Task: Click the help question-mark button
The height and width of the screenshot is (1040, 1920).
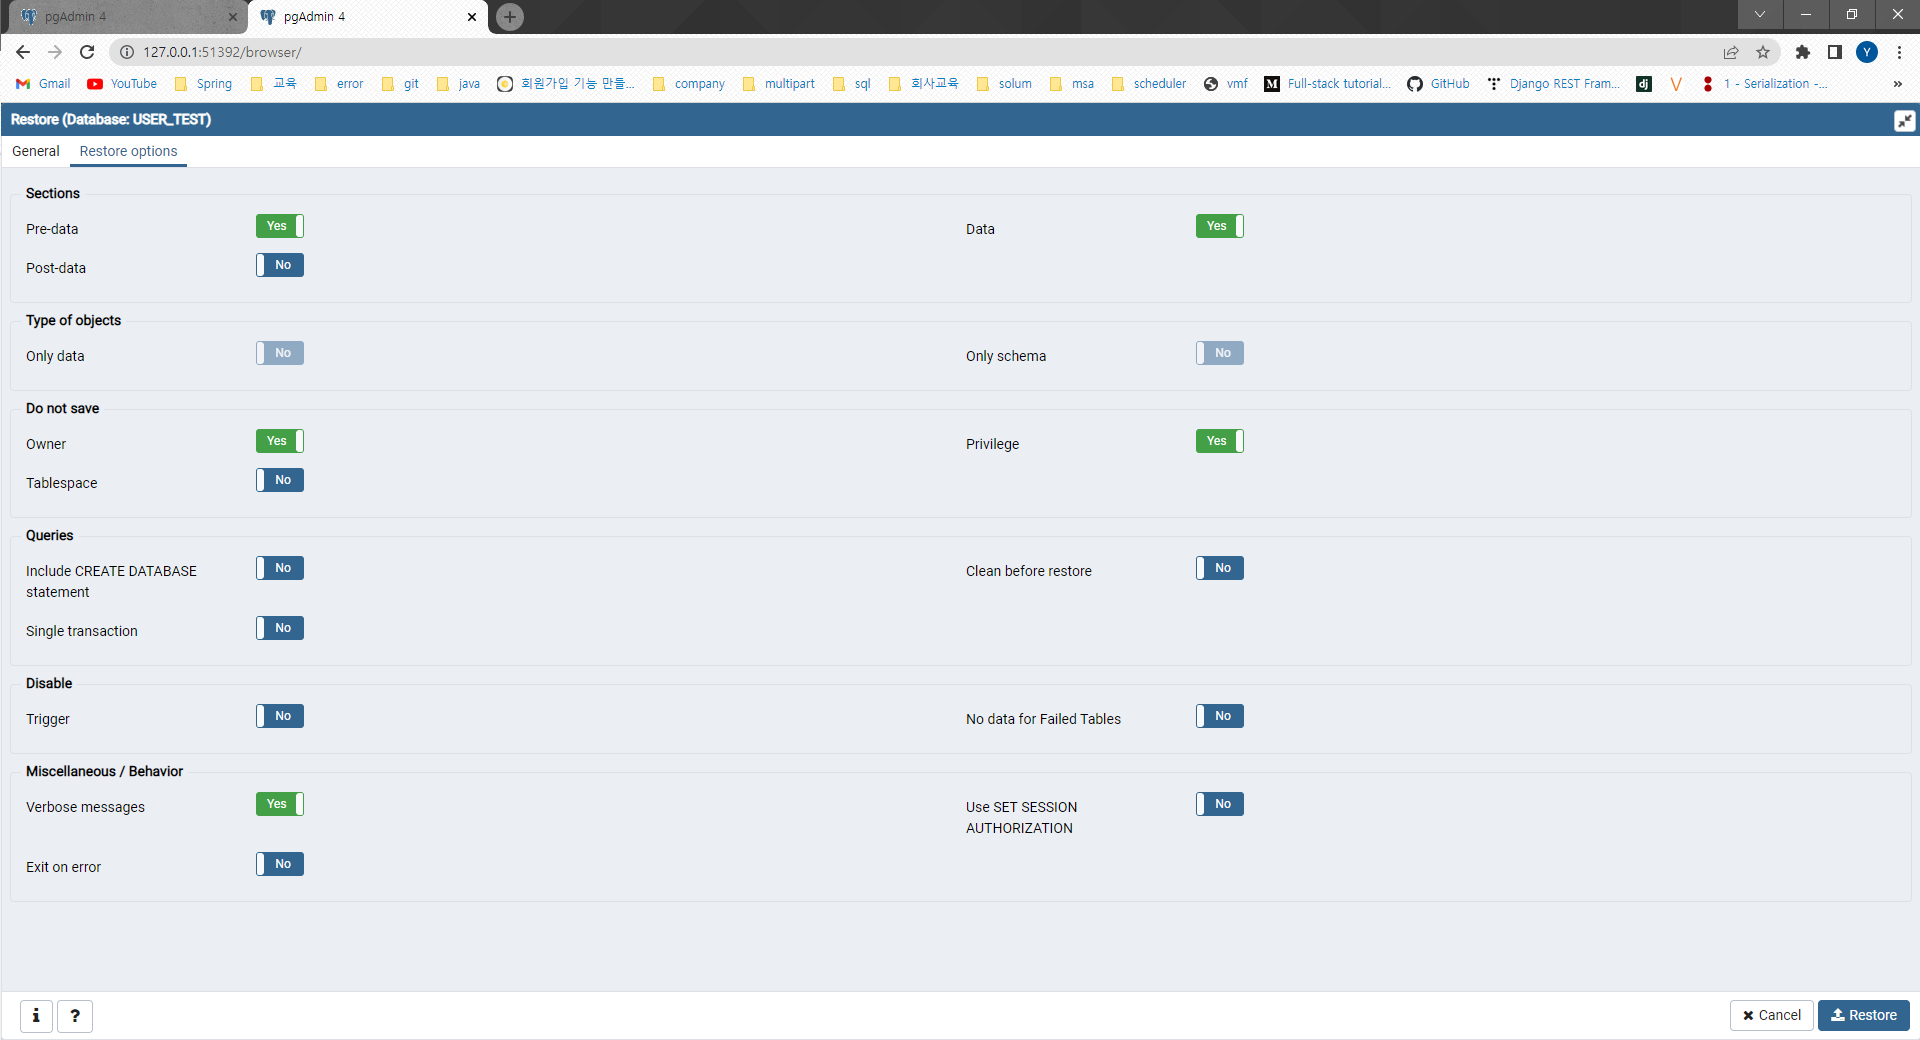Action: click(75, 1016)
